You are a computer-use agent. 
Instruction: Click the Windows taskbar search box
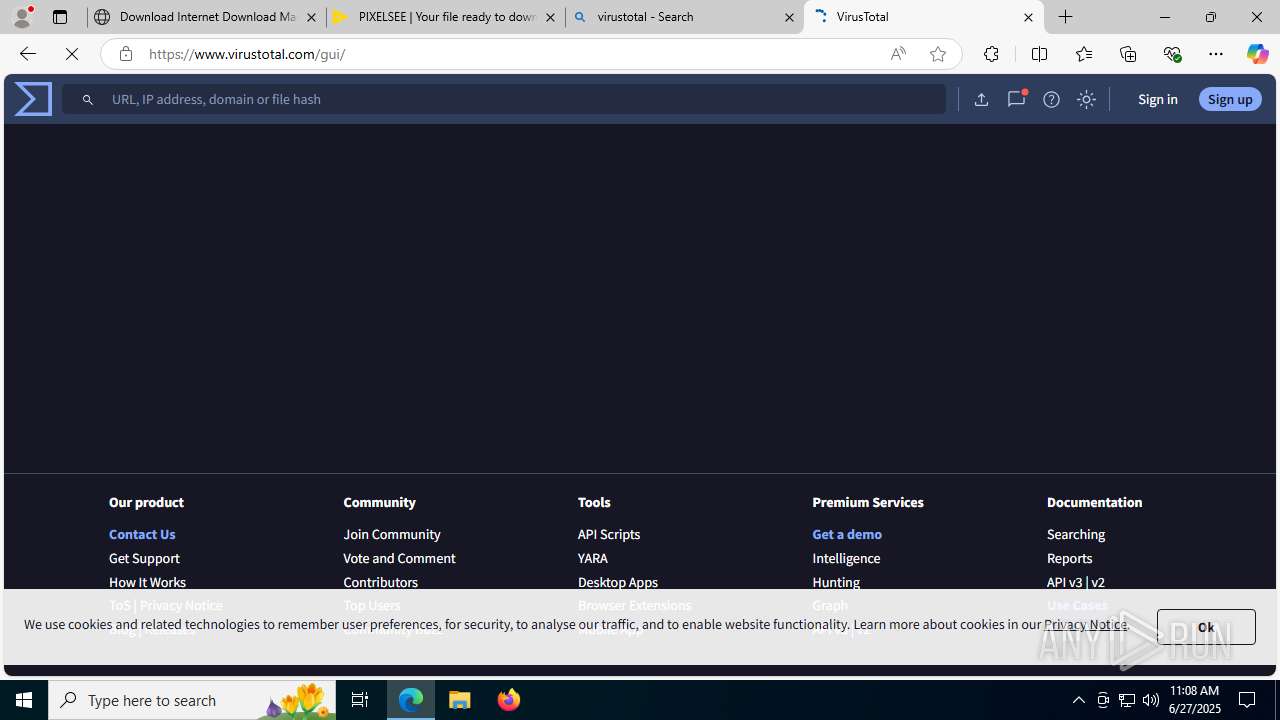(x=192, y=700)
